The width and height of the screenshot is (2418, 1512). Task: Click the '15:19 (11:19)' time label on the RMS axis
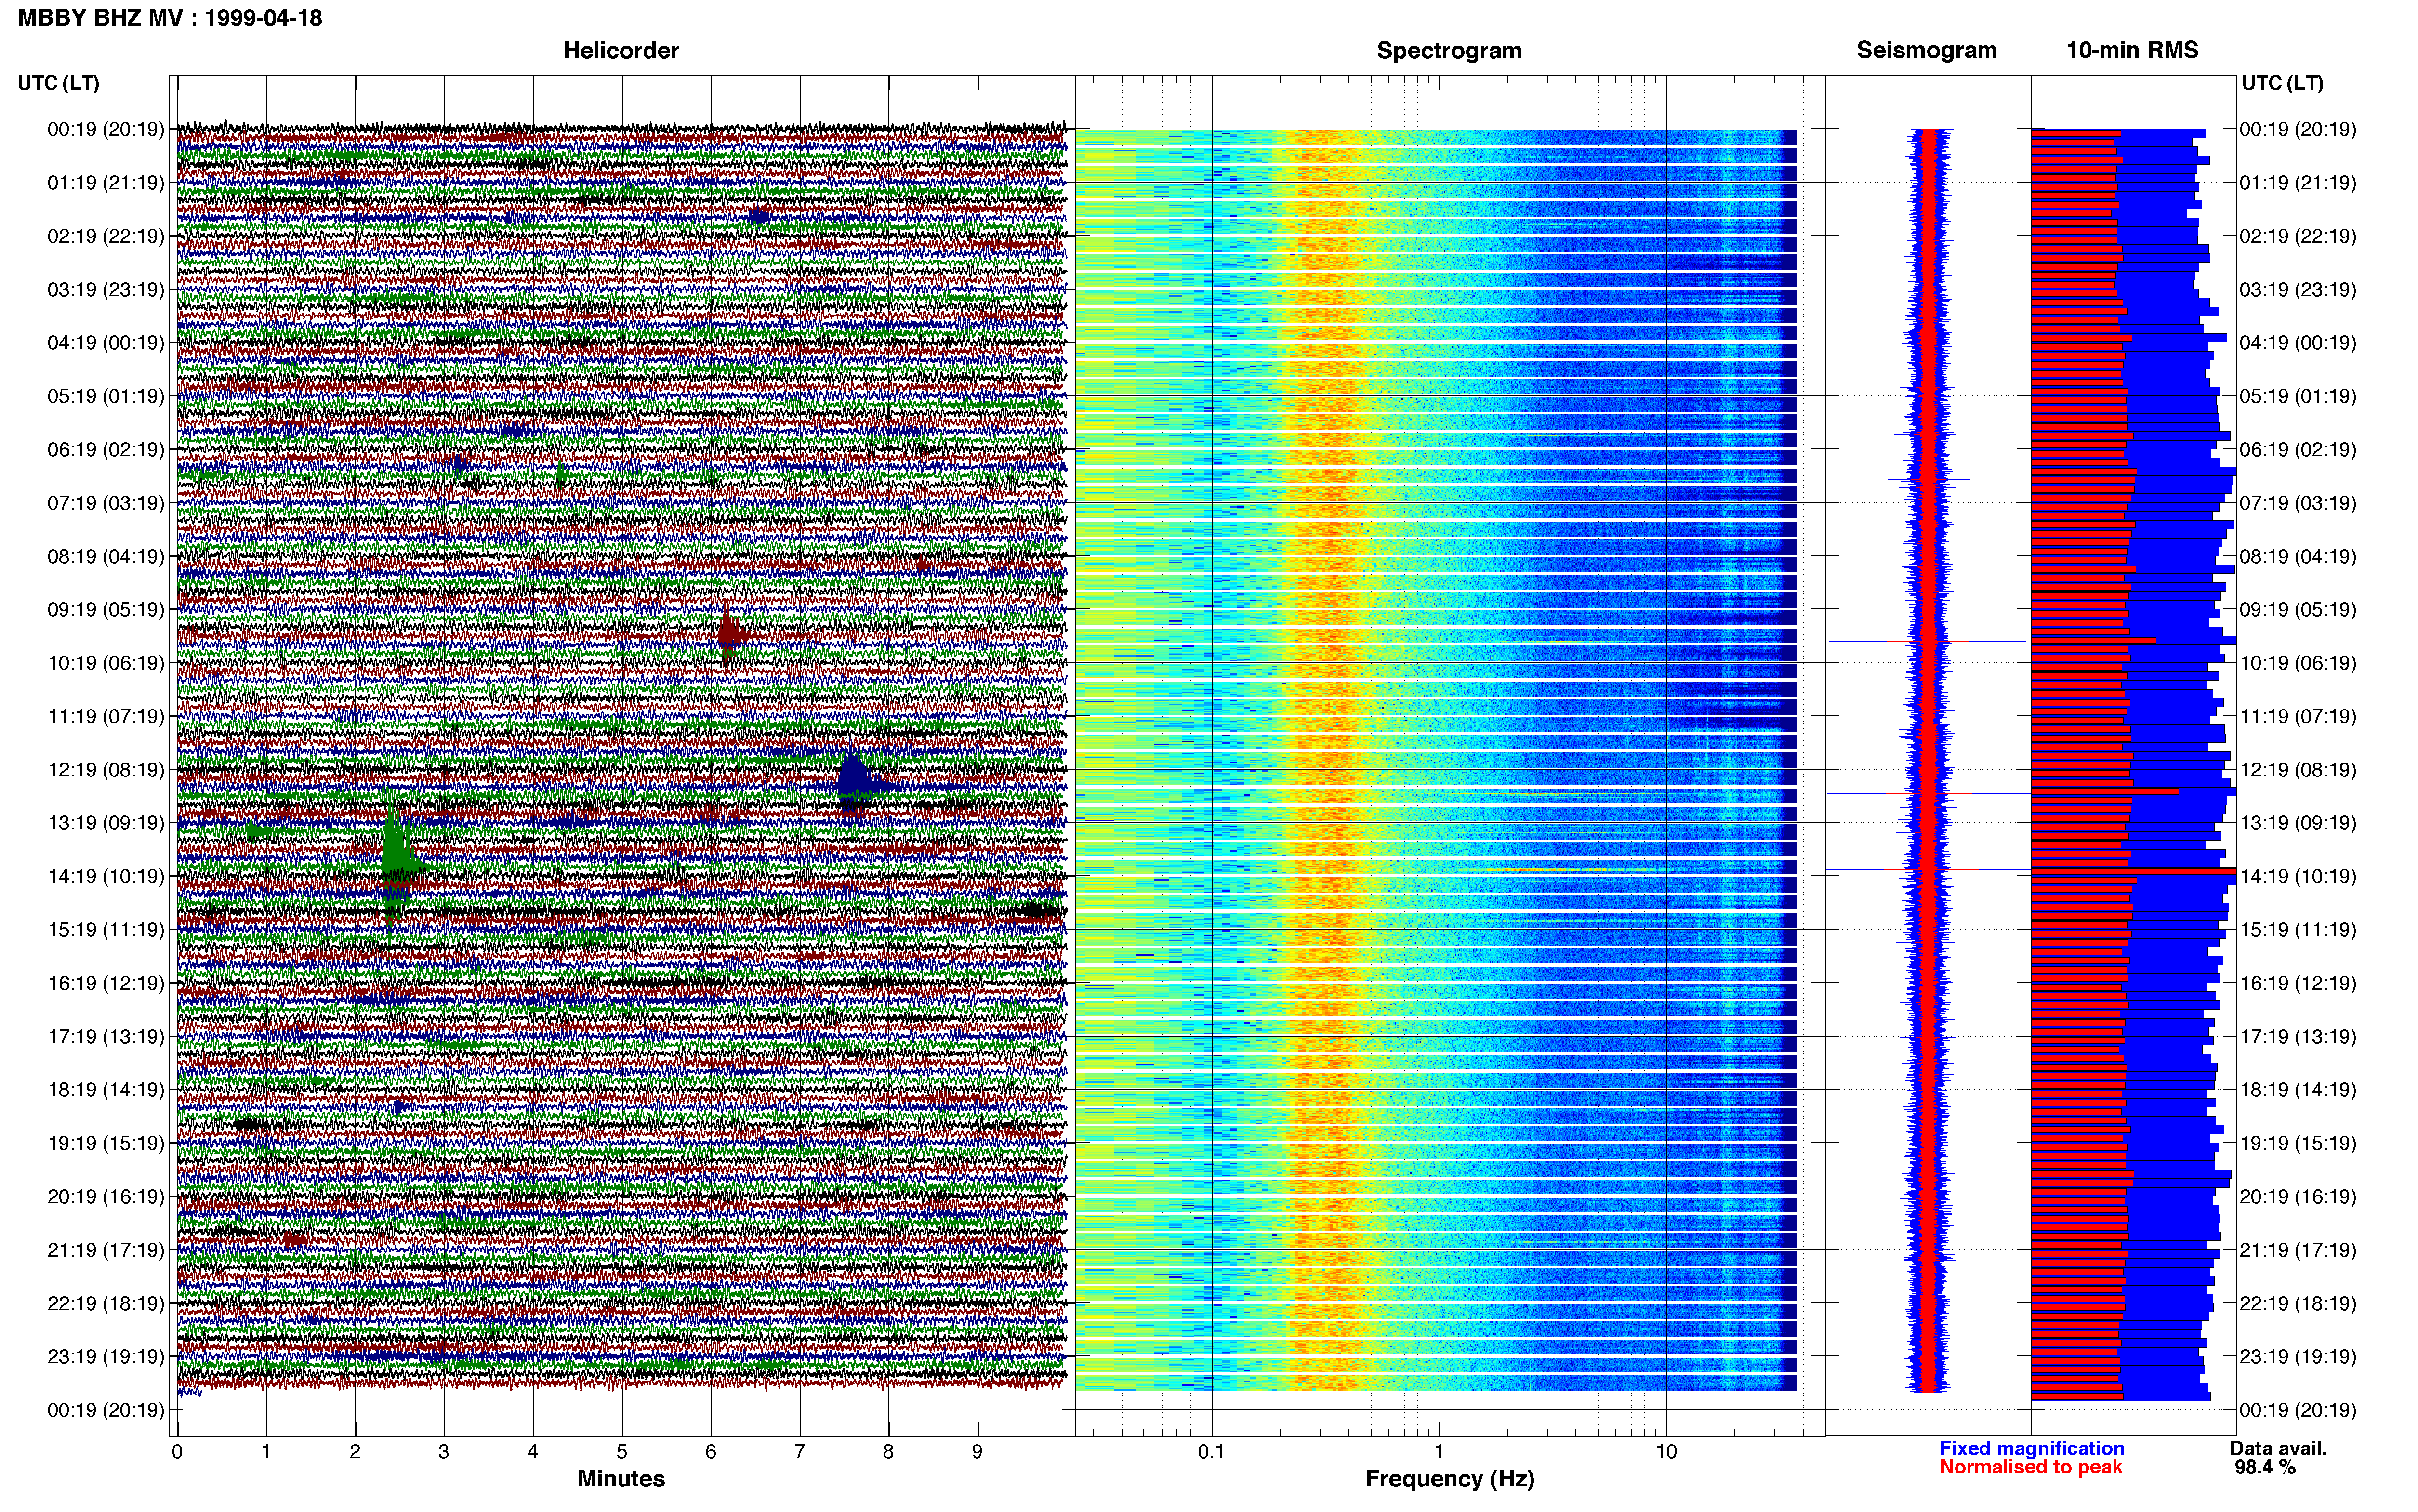[x=2298, y=929]
